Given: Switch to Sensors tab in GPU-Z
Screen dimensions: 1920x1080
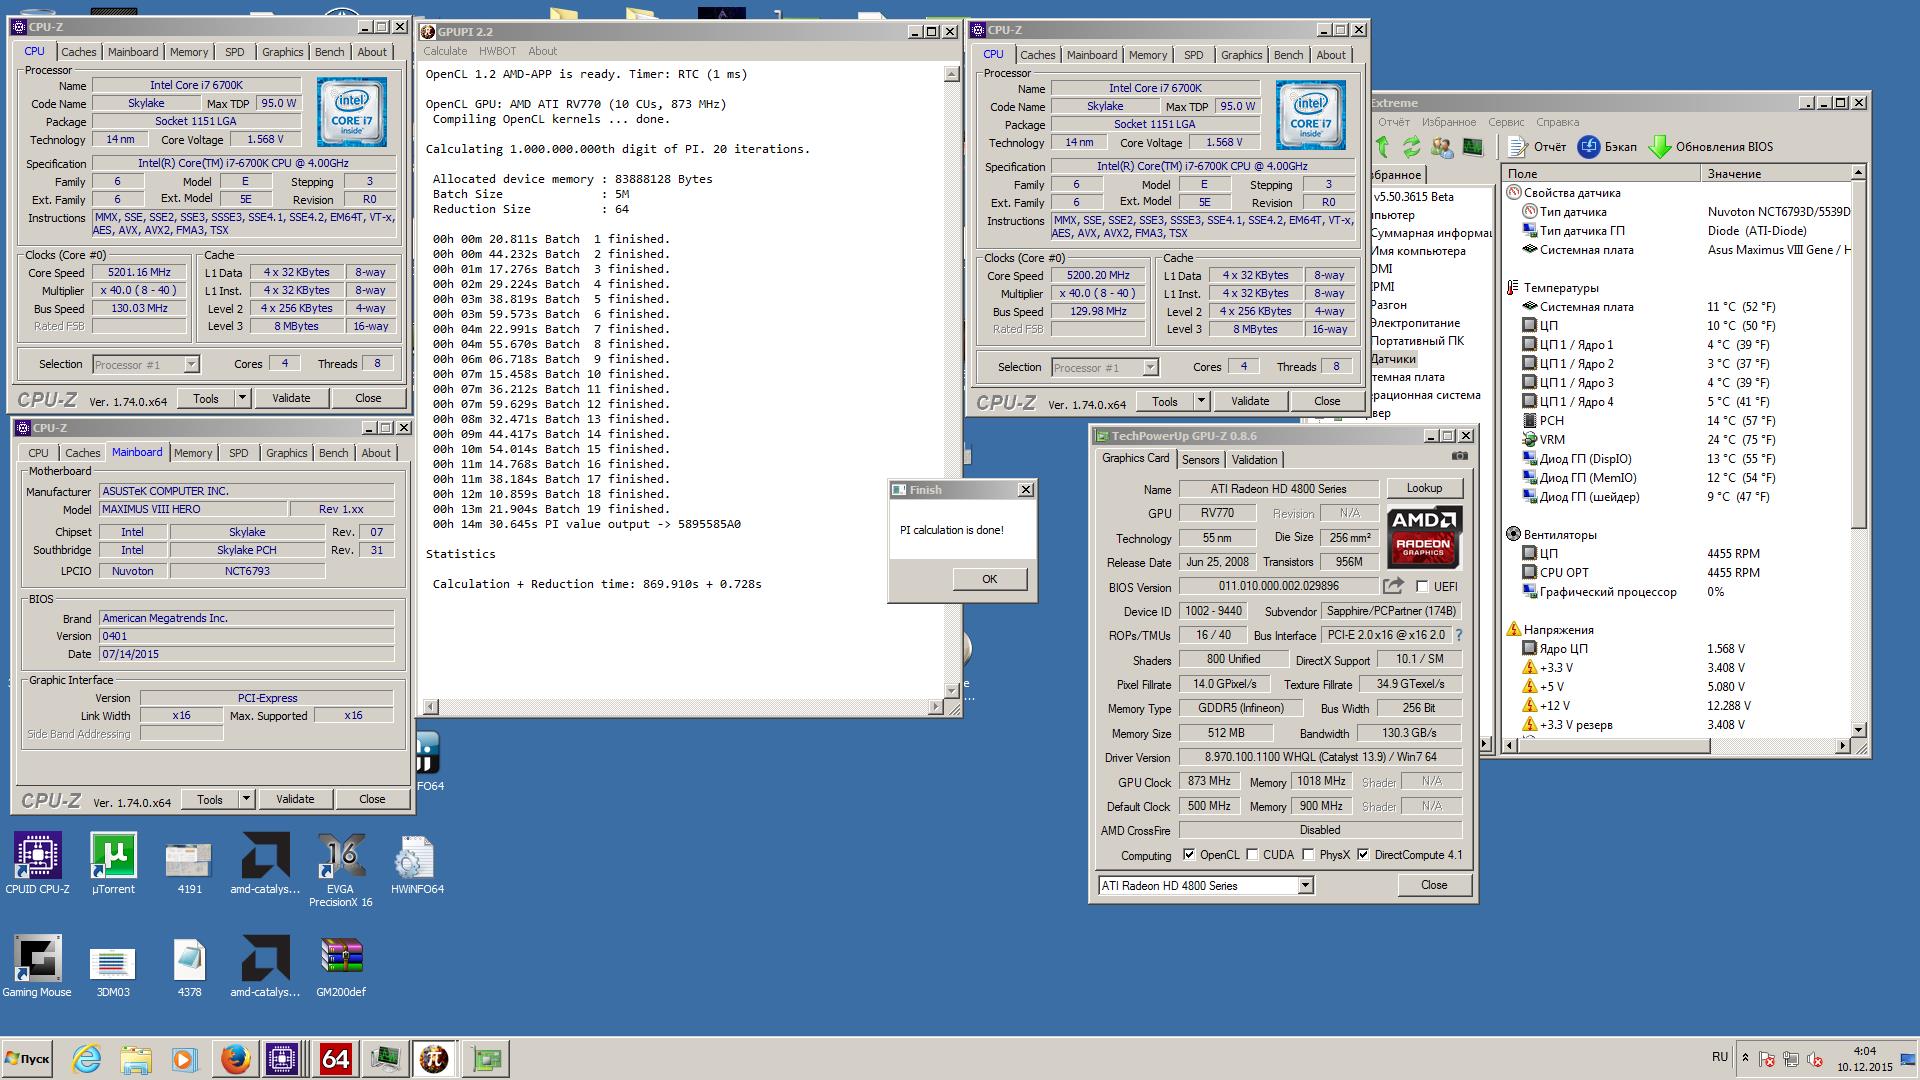Looking at the screenshot, I should pyautogui.click(x=1200, y=460).
